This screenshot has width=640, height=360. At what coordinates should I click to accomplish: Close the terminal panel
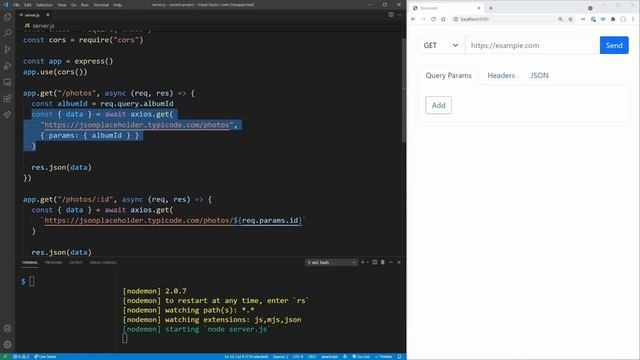click(399, 262)
